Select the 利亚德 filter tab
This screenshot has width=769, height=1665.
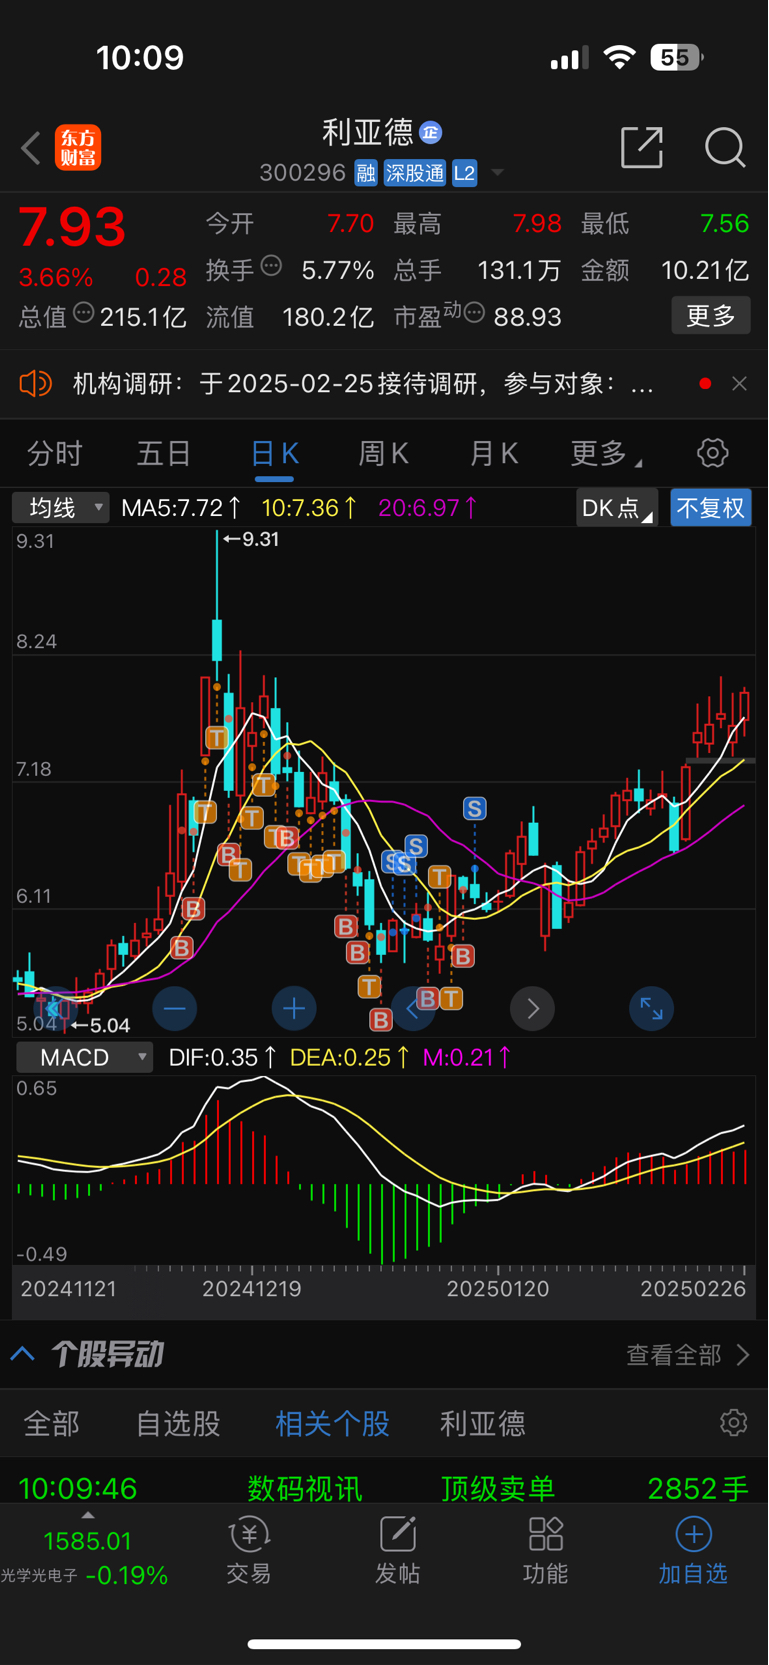pyautogui.click(x=482, y=1423)
